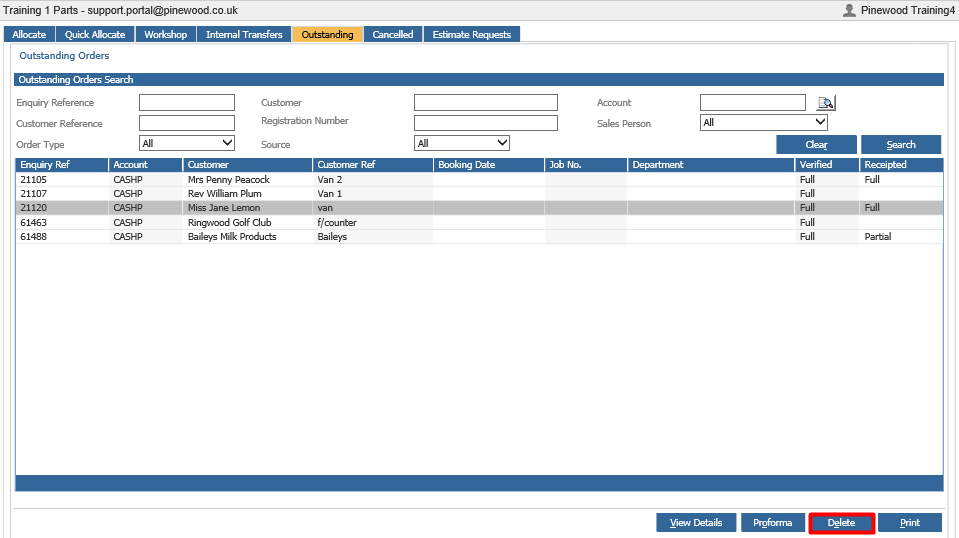Viewport: 959px width, 538px height.
Task: Switch to the Quick Allocate tab
Action: [95, 34]
